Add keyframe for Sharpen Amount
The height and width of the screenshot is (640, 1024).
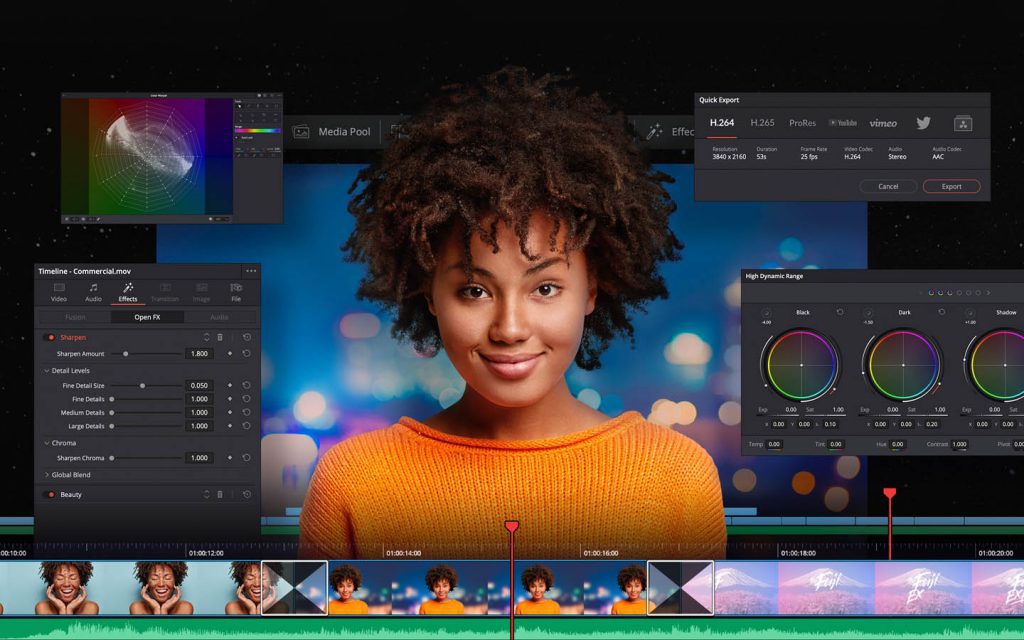pos(229,353)
